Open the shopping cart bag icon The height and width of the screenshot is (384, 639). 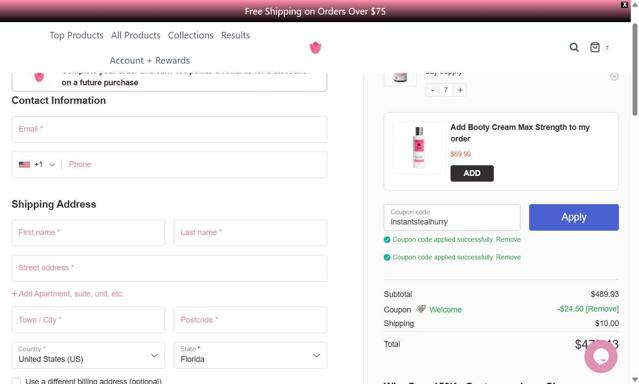coord(595,47)
